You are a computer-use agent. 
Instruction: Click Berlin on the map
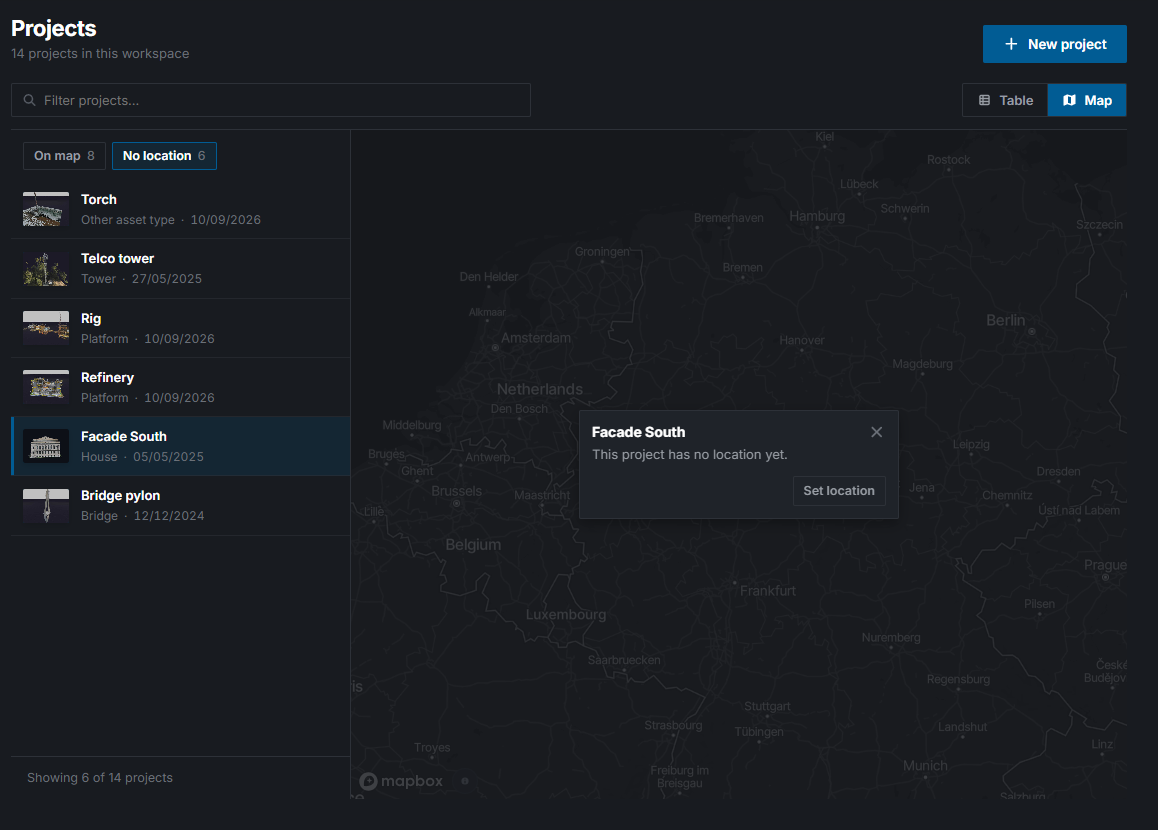tap(1006, 320)
